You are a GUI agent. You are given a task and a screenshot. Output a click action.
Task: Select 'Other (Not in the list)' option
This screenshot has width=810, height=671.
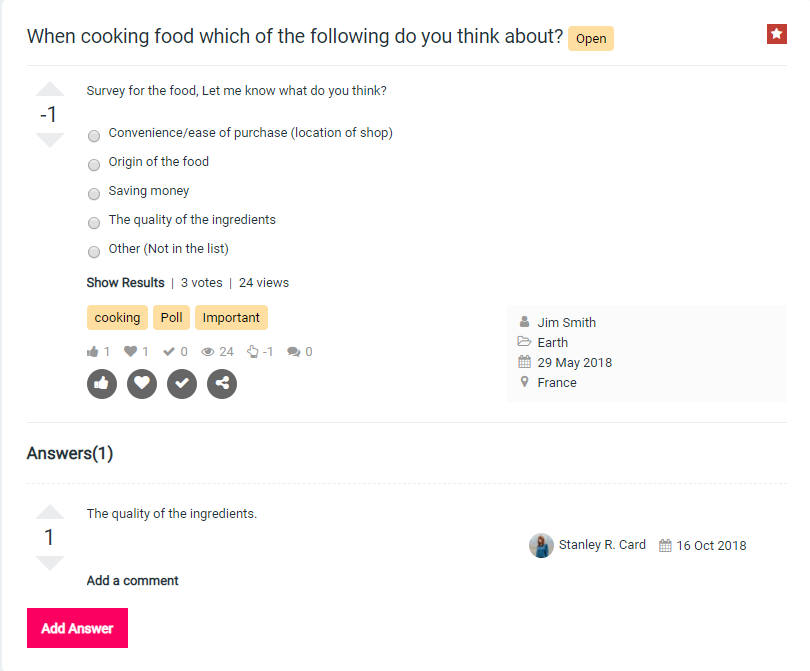tap(94, 251)
